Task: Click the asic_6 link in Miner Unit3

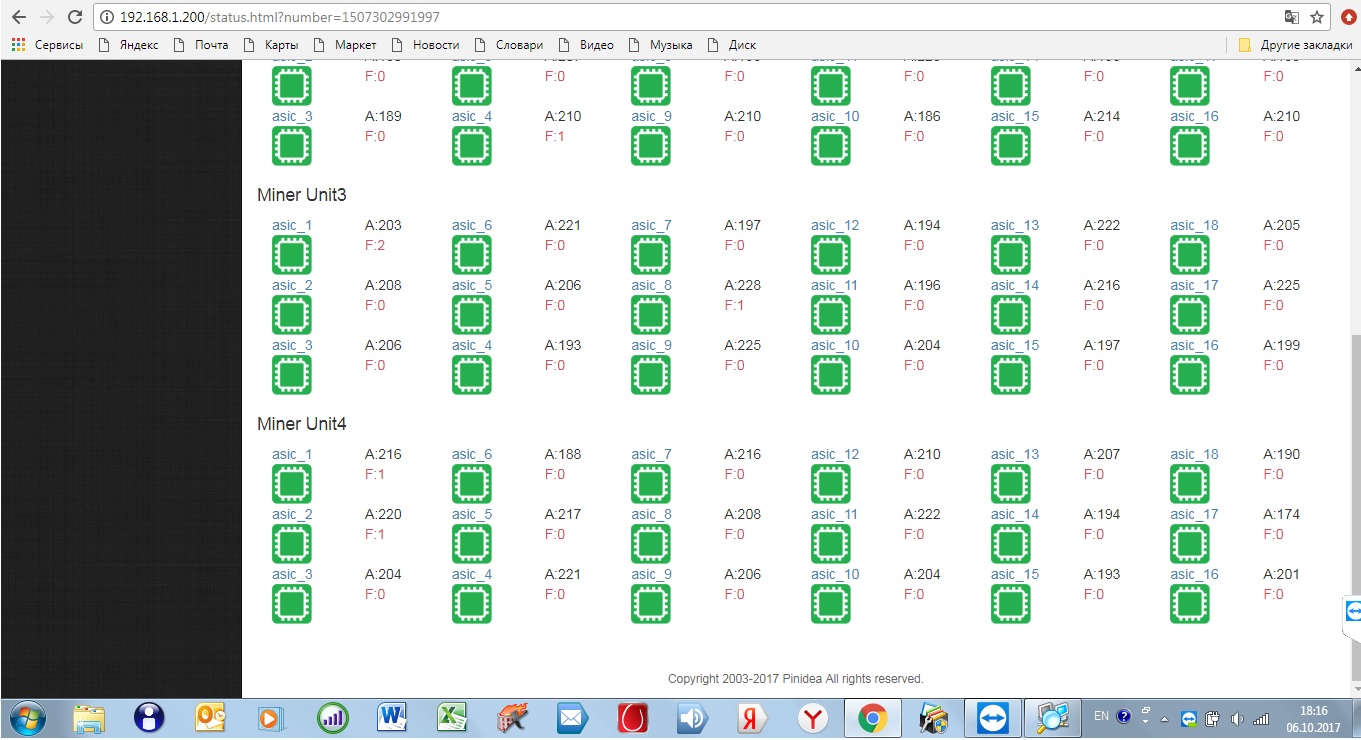Action: tap(471, 225)
